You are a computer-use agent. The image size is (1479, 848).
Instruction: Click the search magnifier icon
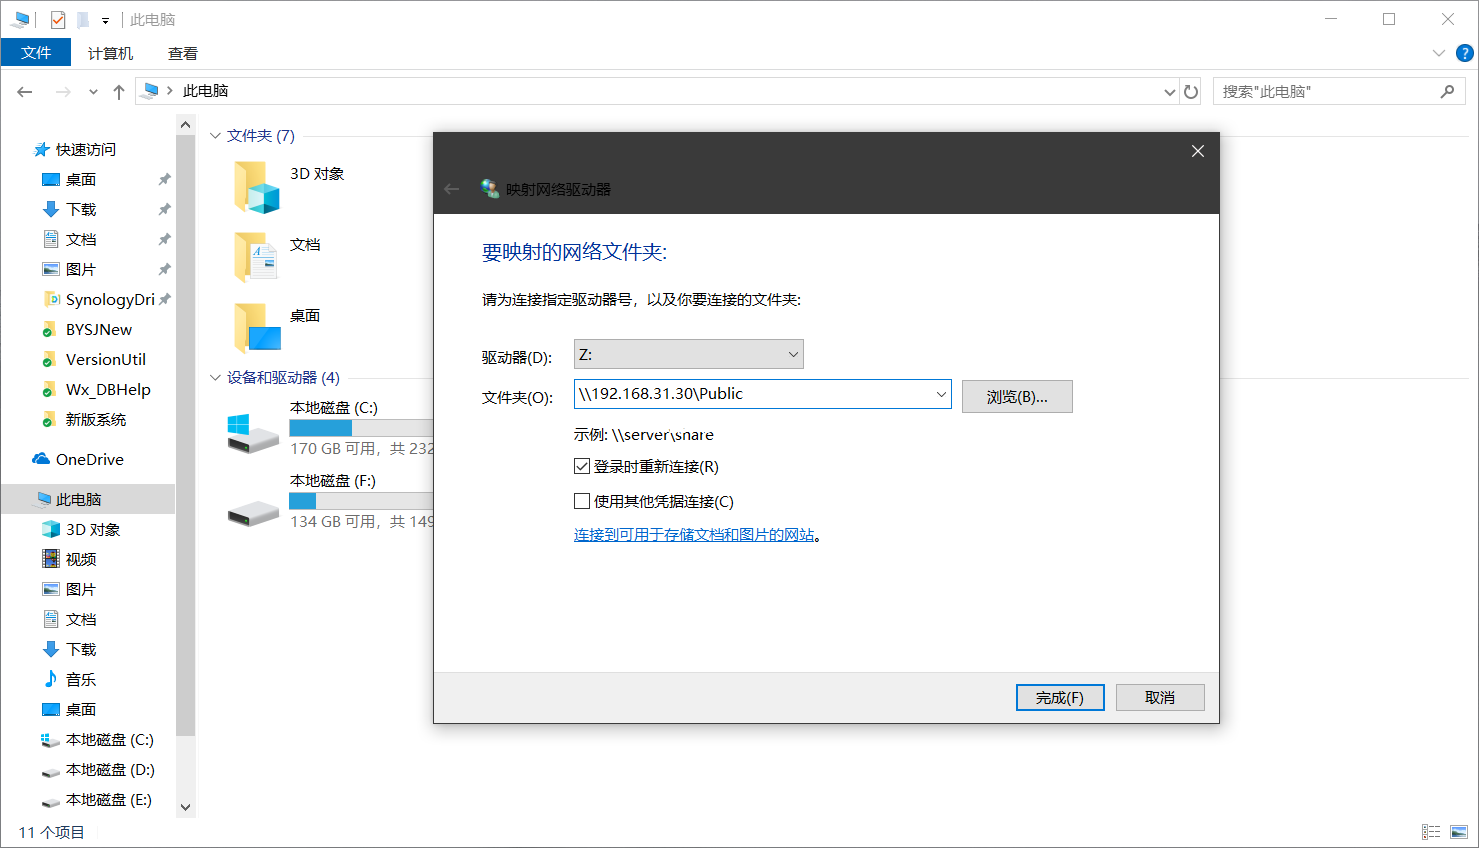point(1447,92)
